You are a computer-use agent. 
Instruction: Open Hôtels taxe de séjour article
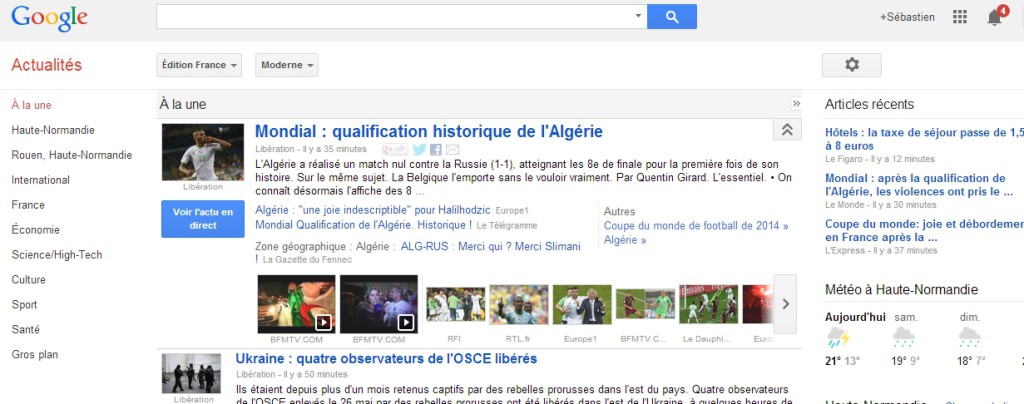click(x=923, y=139)
